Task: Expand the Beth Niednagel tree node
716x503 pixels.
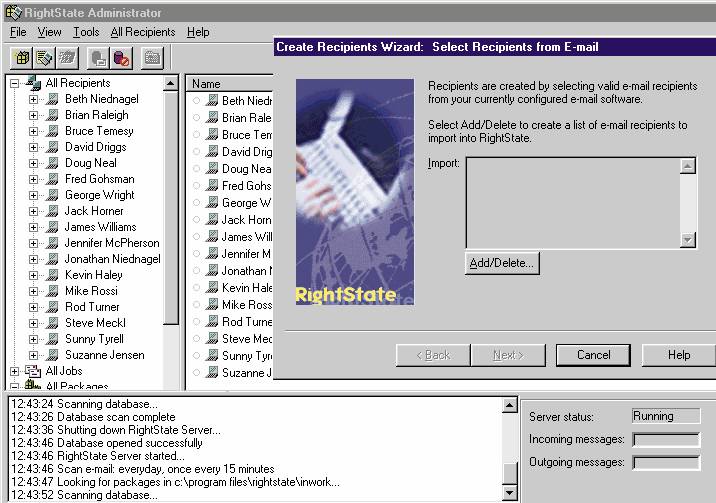Action: pyautogui.click(x=33, y=99)
